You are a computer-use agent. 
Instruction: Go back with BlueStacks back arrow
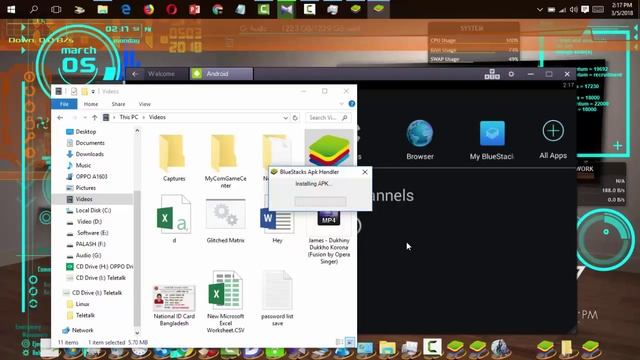pyautogui.click(x=135, y=74)
